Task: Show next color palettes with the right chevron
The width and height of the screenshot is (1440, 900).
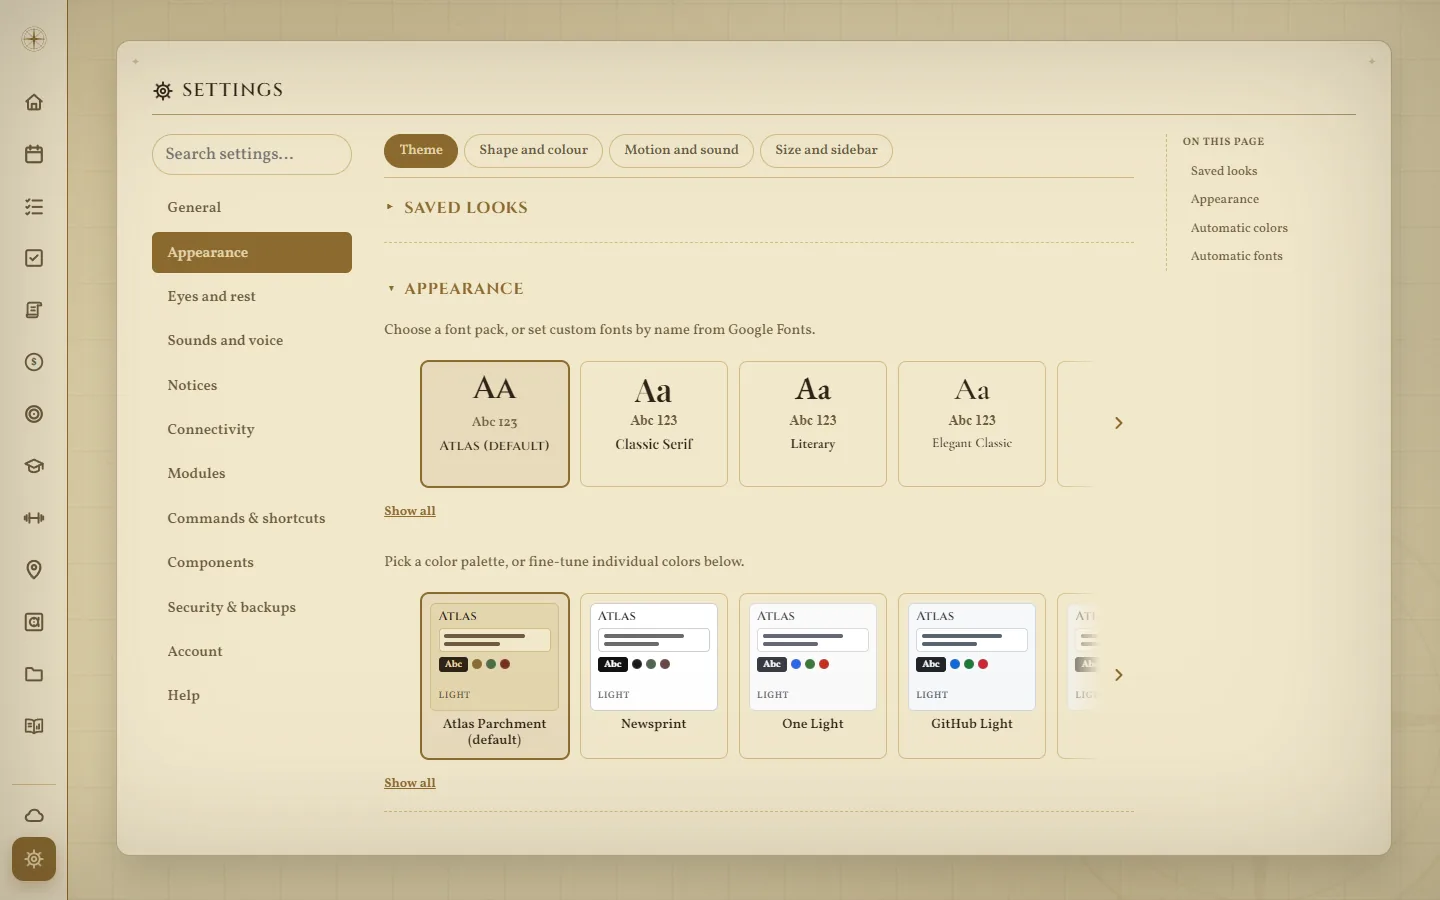Action: coord(1119,675)
